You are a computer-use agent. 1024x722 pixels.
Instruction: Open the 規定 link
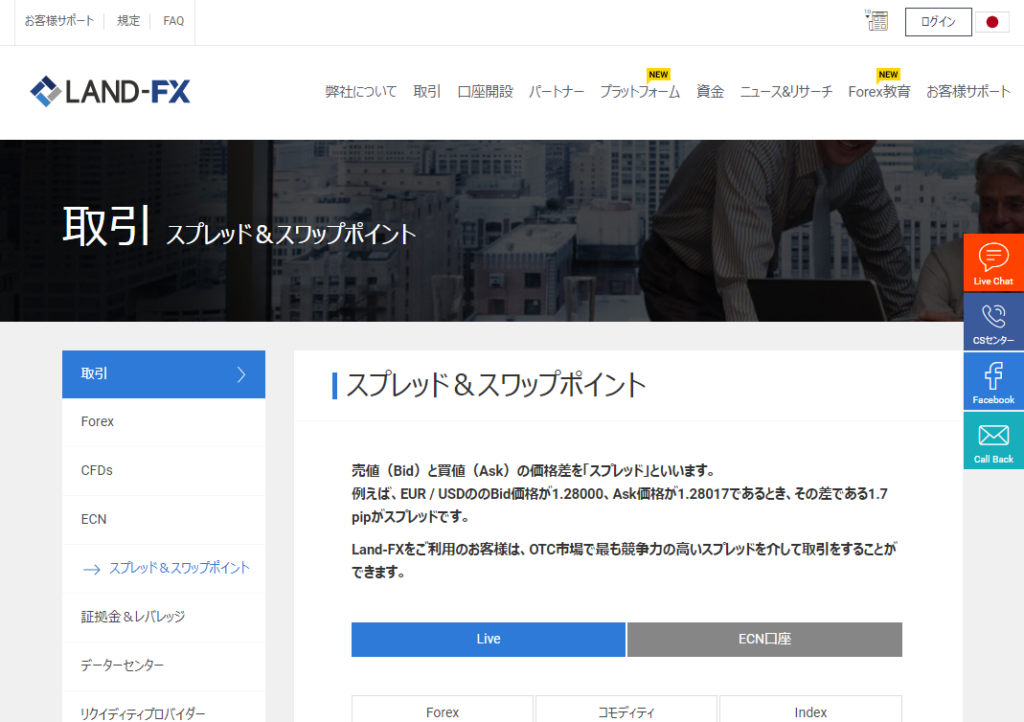pos(129,21)
